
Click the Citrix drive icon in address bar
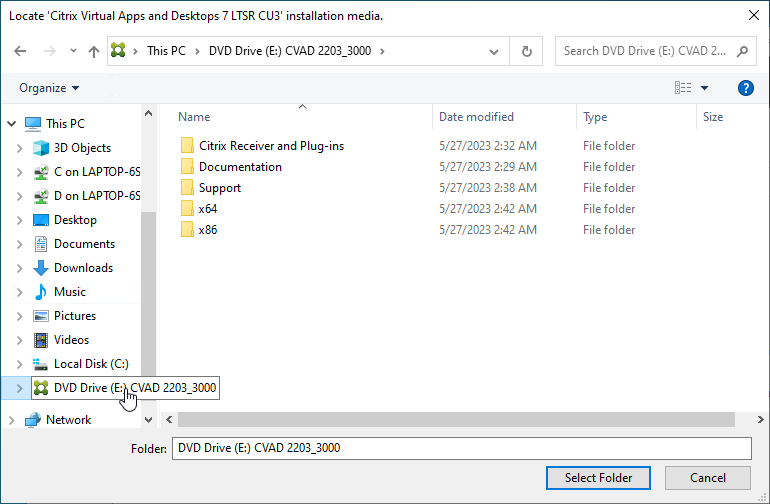(x=118, y=50)
